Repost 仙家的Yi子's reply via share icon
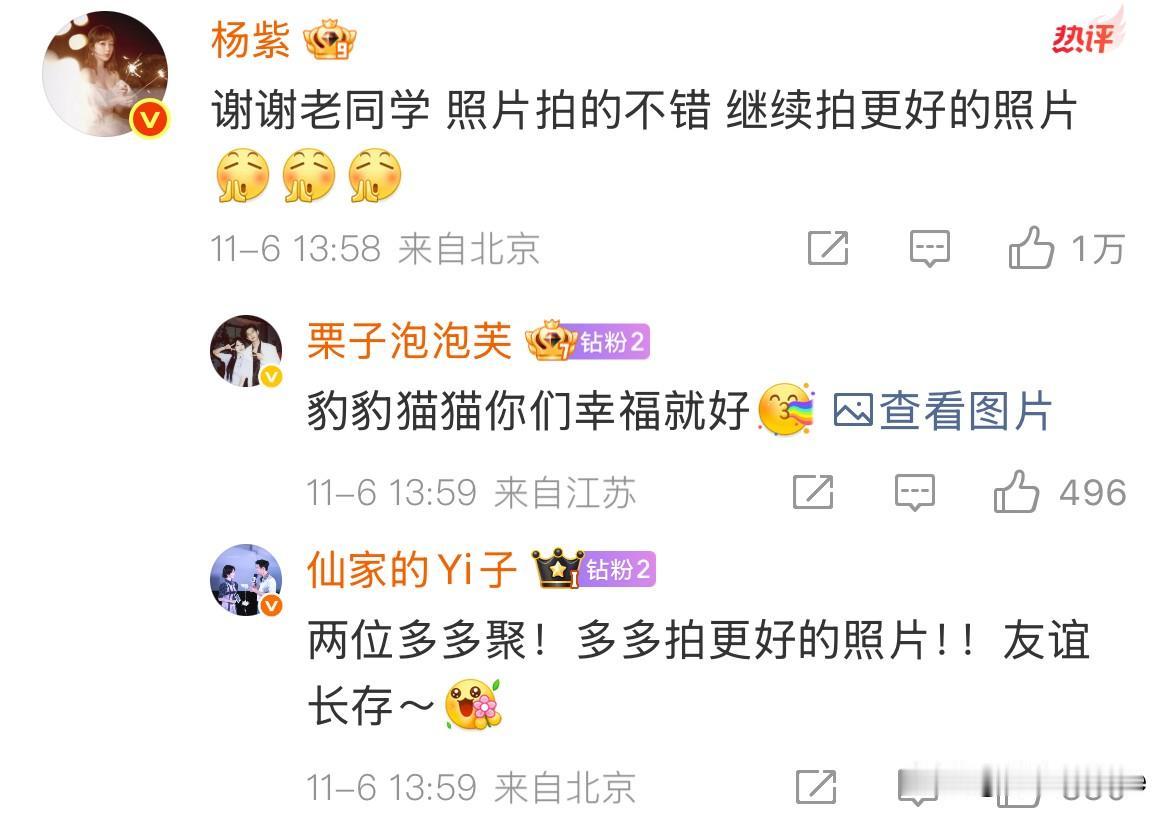This screenshot has width=1170, height=818. (x=816, y=787)
